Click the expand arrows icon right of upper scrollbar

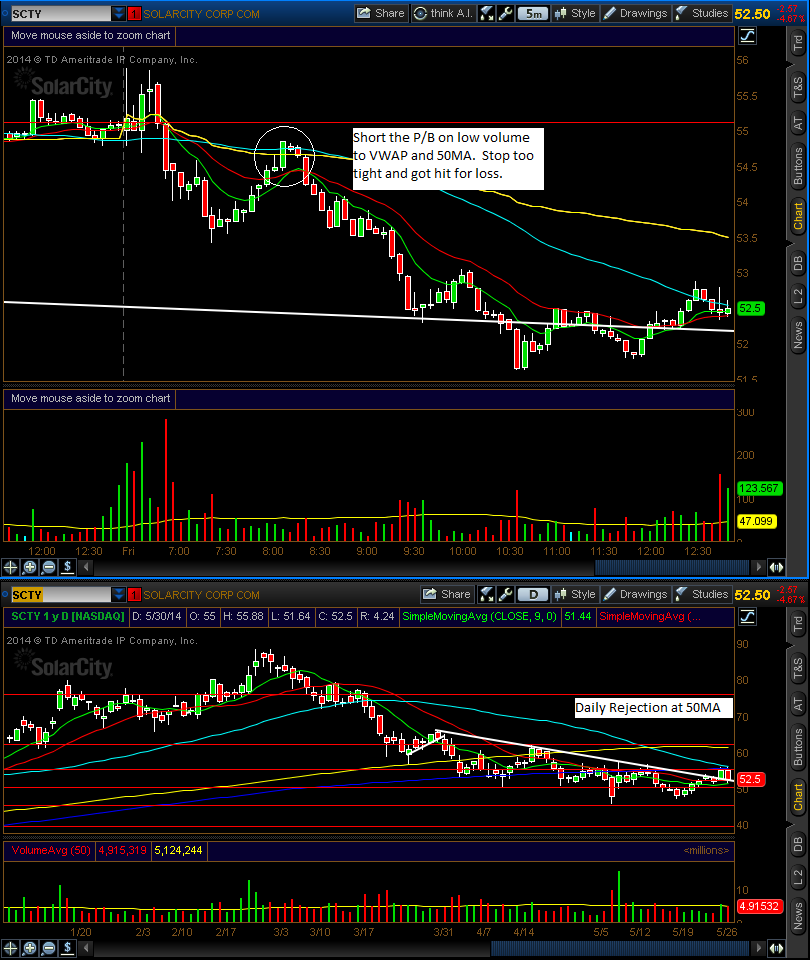click(776, 567)
